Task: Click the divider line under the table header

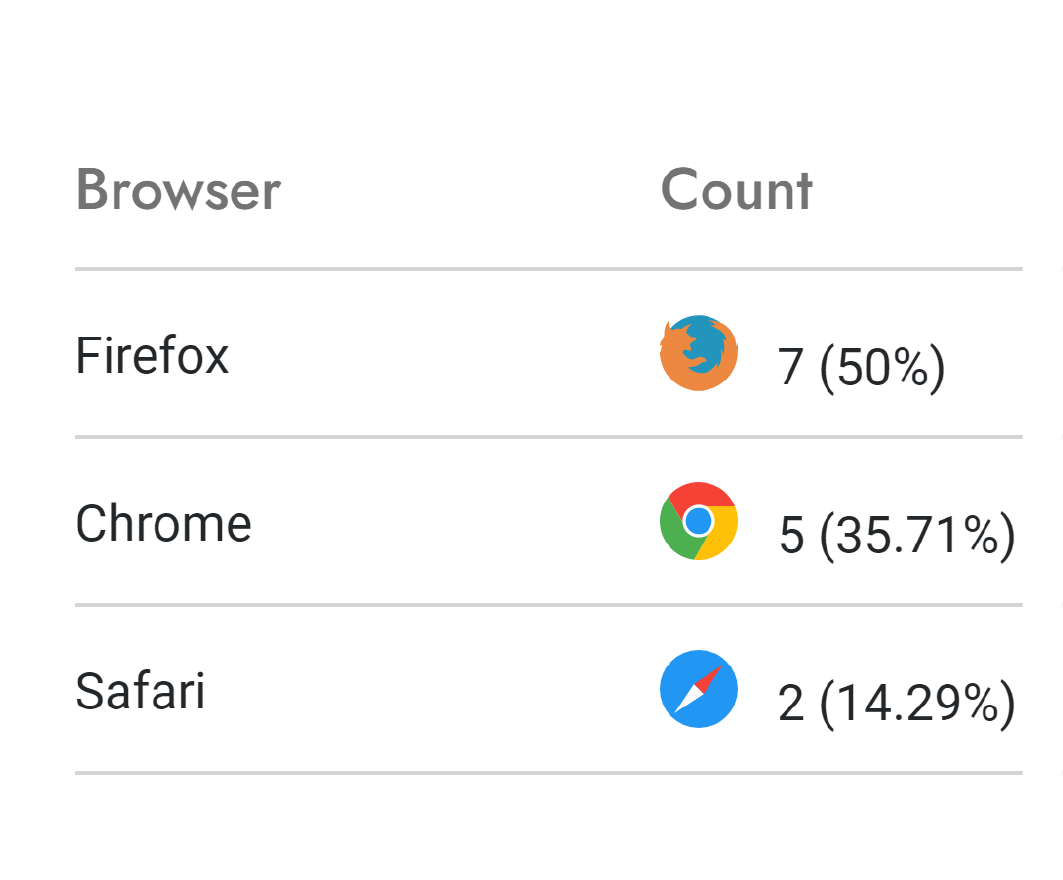Action: pos(548,269)
